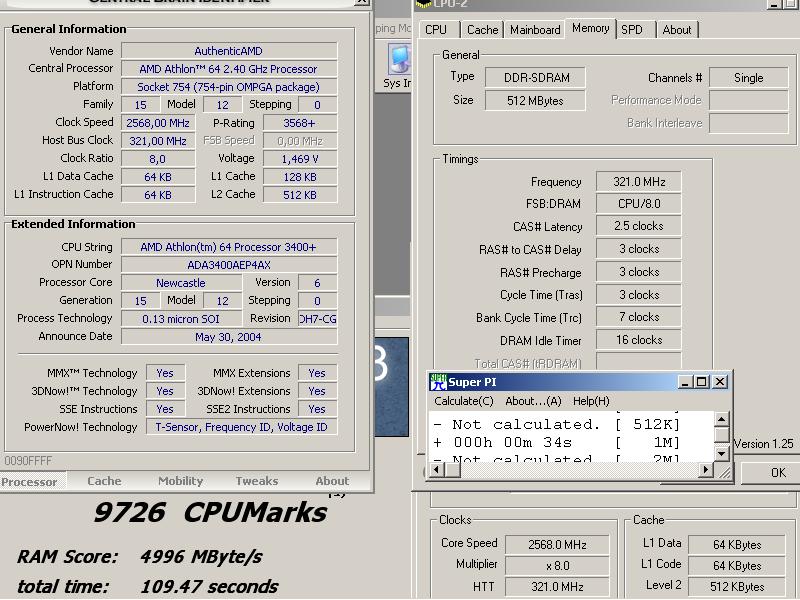Click the Channels # Single field
The image size is (800, 600).
click(748, 78)
